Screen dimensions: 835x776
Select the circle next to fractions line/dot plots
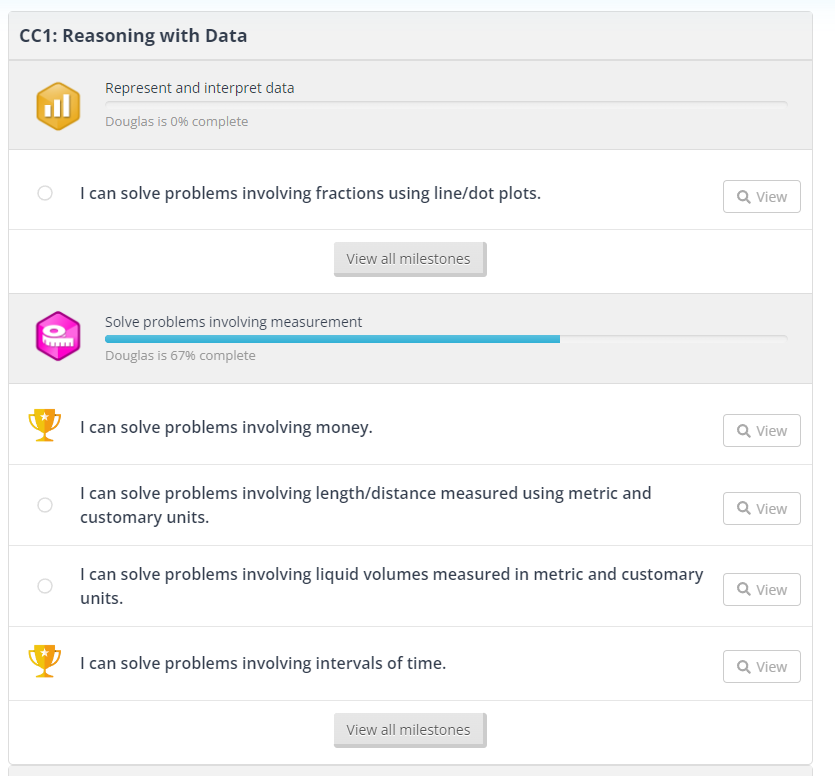[45, 193]
